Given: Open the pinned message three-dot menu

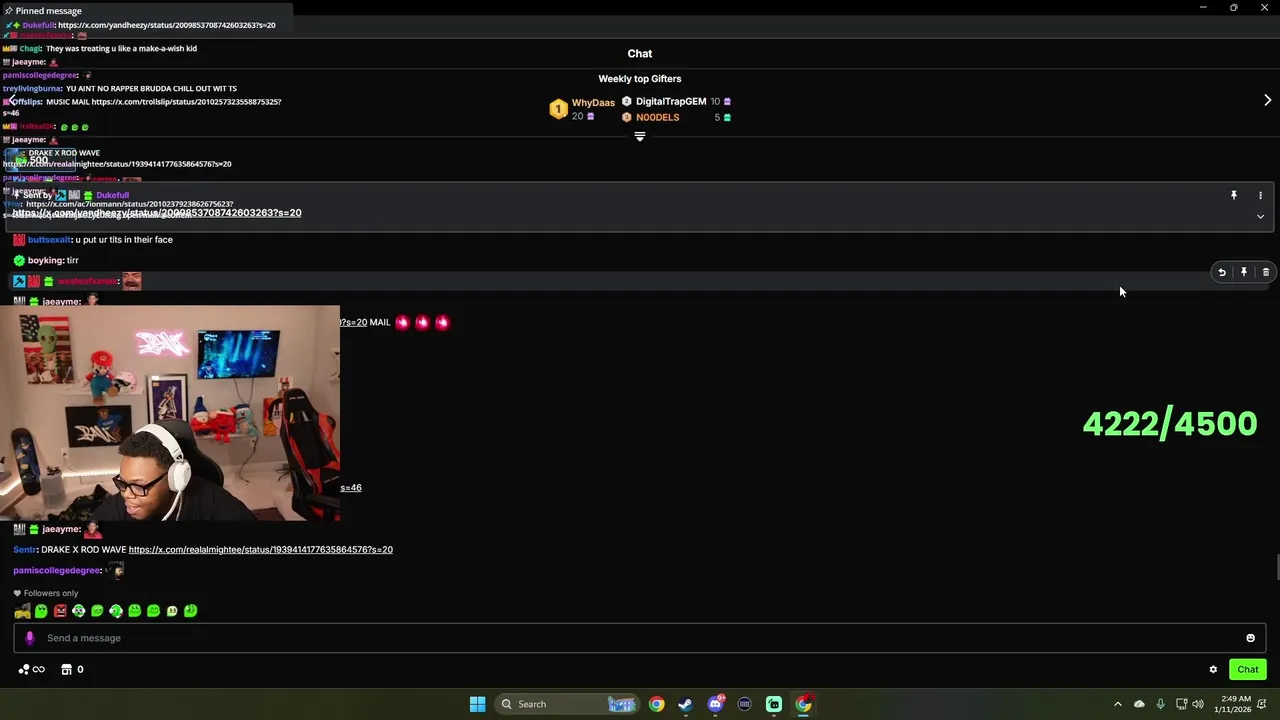Looking at the screenshot, I should pos(1260,195).
